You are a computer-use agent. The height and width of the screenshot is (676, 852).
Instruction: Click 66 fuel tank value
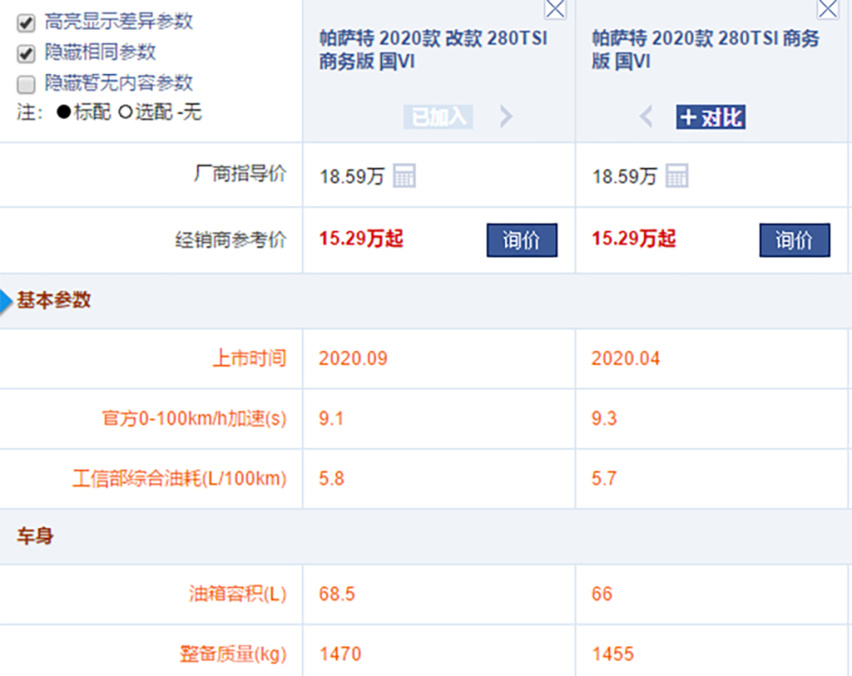[602, 594]
